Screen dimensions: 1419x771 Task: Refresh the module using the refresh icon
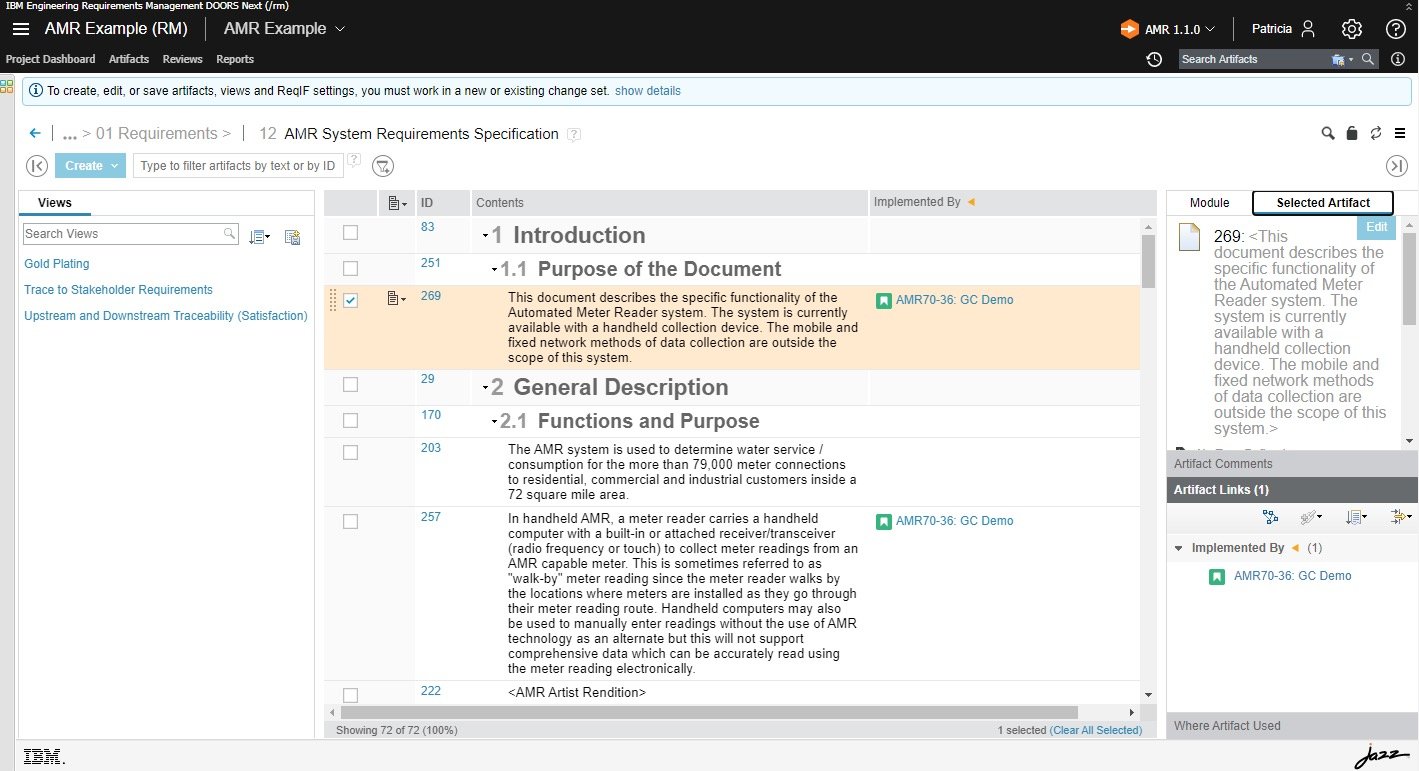coord(1376,133)
